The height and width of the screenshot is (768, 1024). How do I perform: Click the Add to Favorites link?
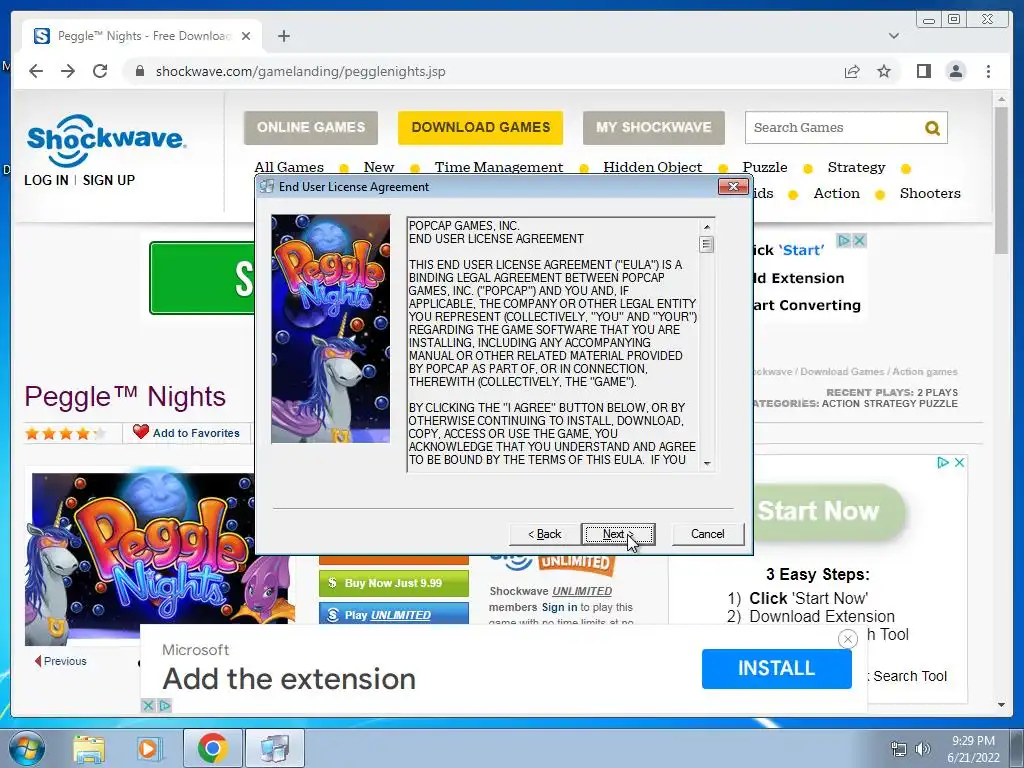coord(196,433)
